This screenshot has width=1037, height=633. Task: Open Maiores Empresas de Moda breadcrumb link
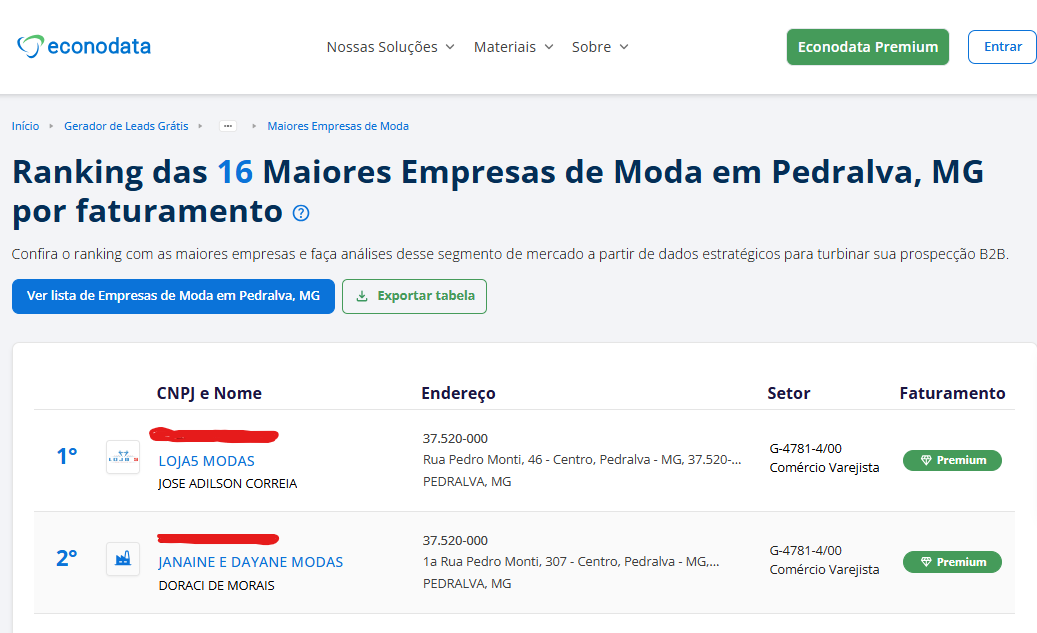tap(338, 126)
